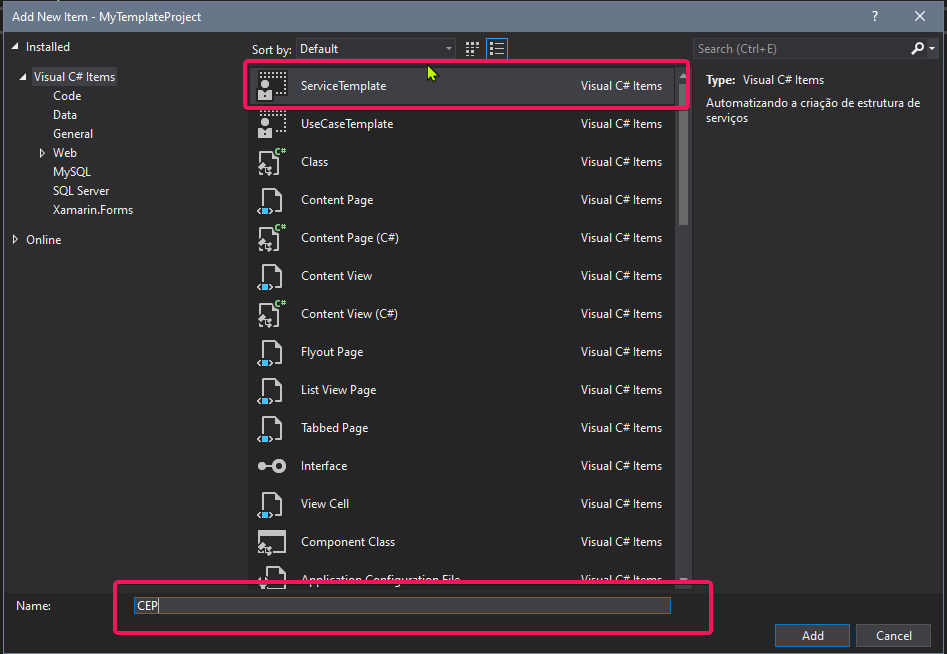The width and height of the screenshot is (947, 654).
Task: Click the View Cell icon
Action: [x=271, y=504]
